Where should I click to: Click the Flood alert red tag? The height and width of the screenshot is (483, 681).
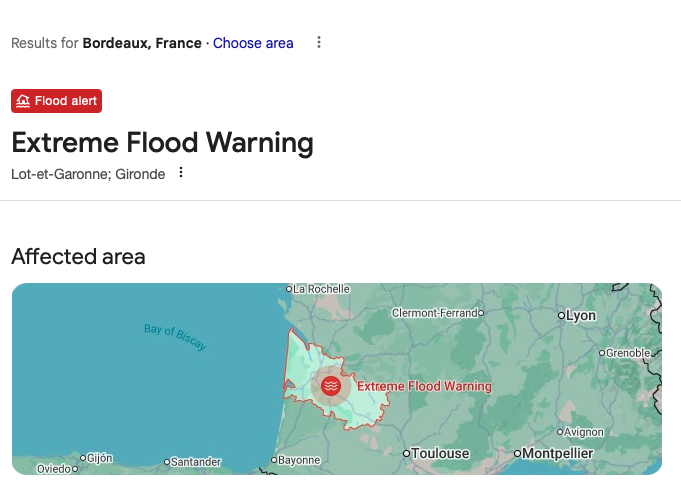coord(57,101)
